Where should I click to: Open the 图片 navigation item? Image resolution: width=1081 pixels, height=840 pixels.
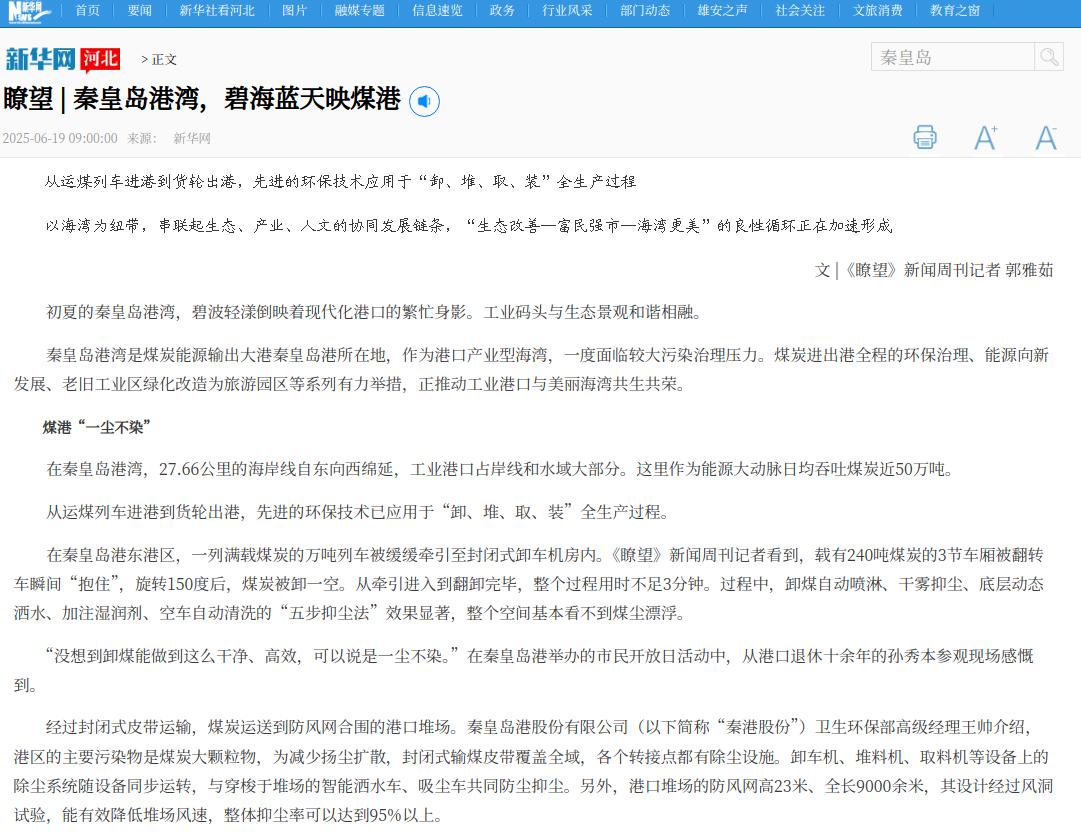(x=294, y=11)
